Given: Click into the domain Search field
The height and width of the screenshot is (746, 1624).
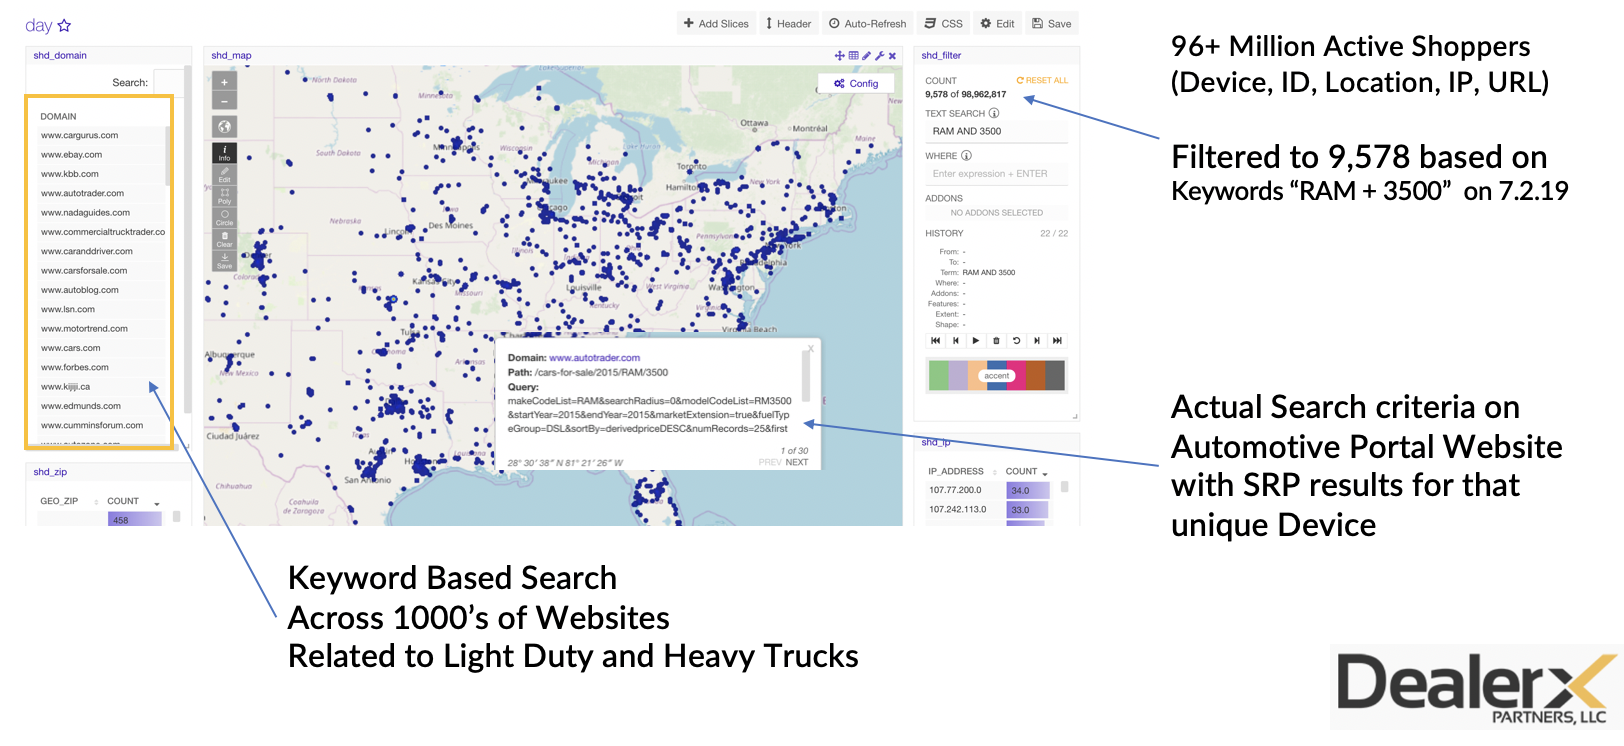Looking at the screenshot, I should pyautogui.click(x=167, y=82).
